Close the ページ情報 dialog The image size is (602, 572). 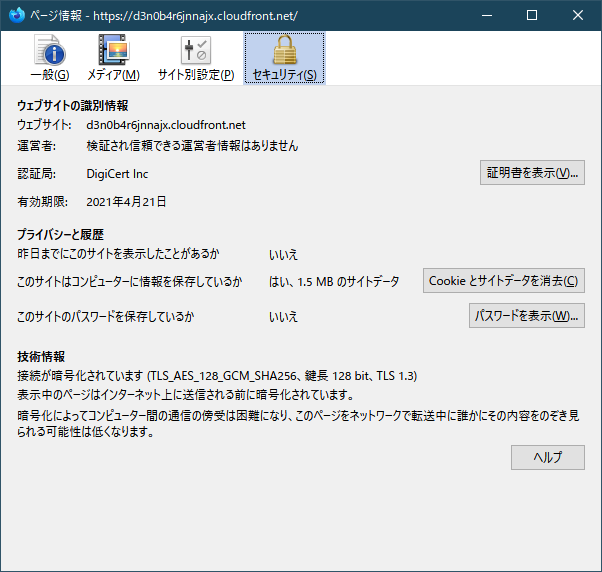tap(578, 15)
